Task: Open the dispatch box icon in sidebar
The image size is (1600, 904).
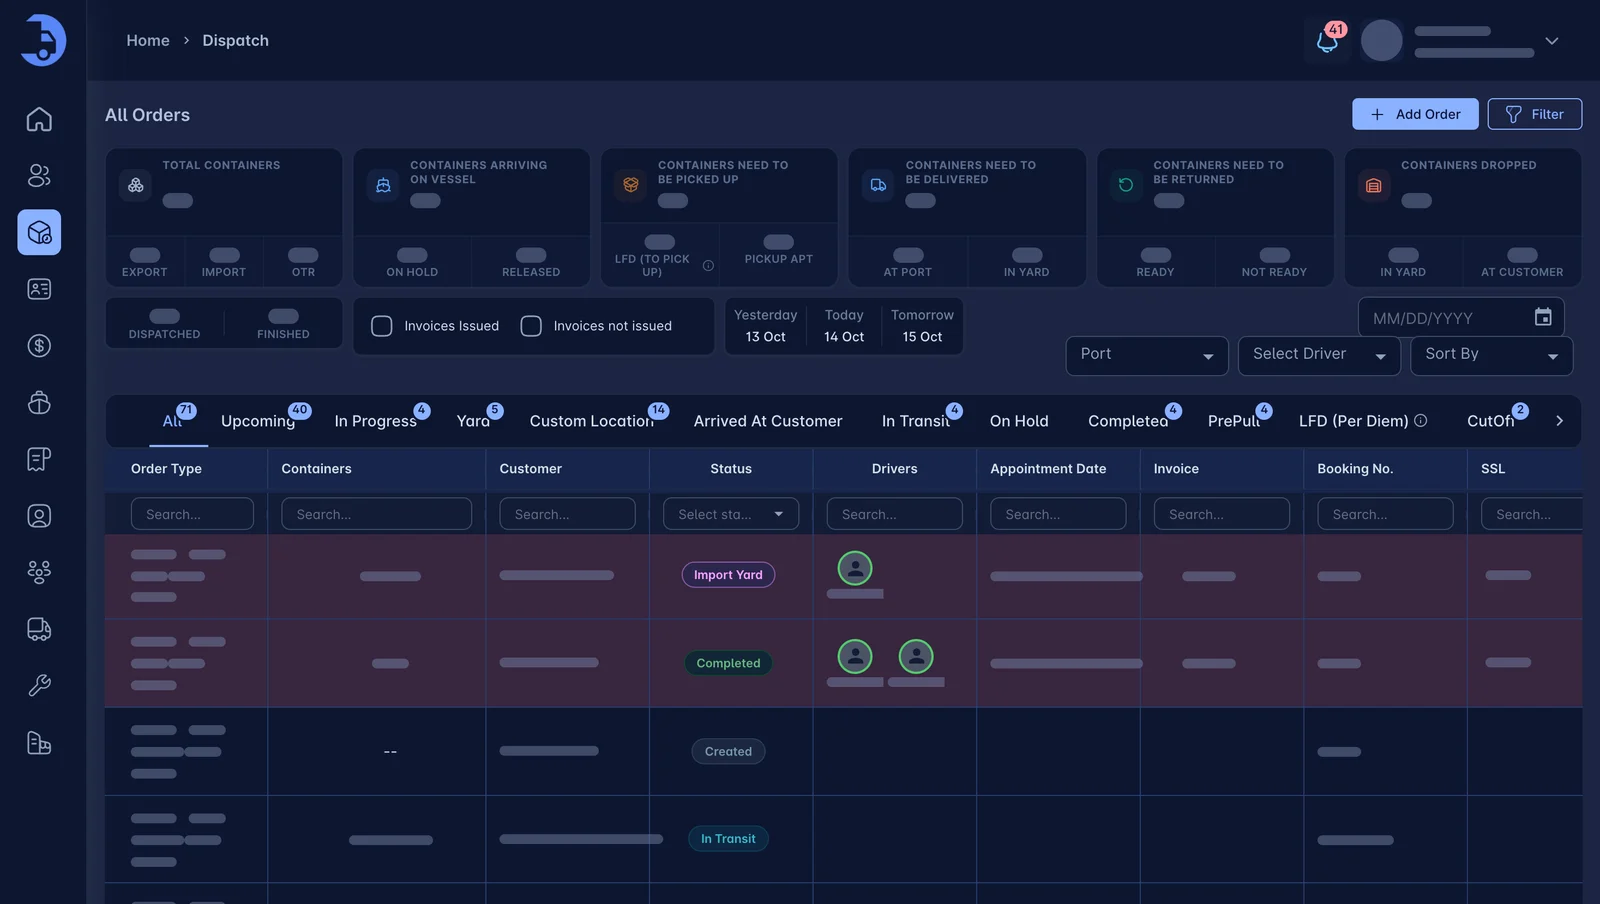Action: tap(39, 232)
